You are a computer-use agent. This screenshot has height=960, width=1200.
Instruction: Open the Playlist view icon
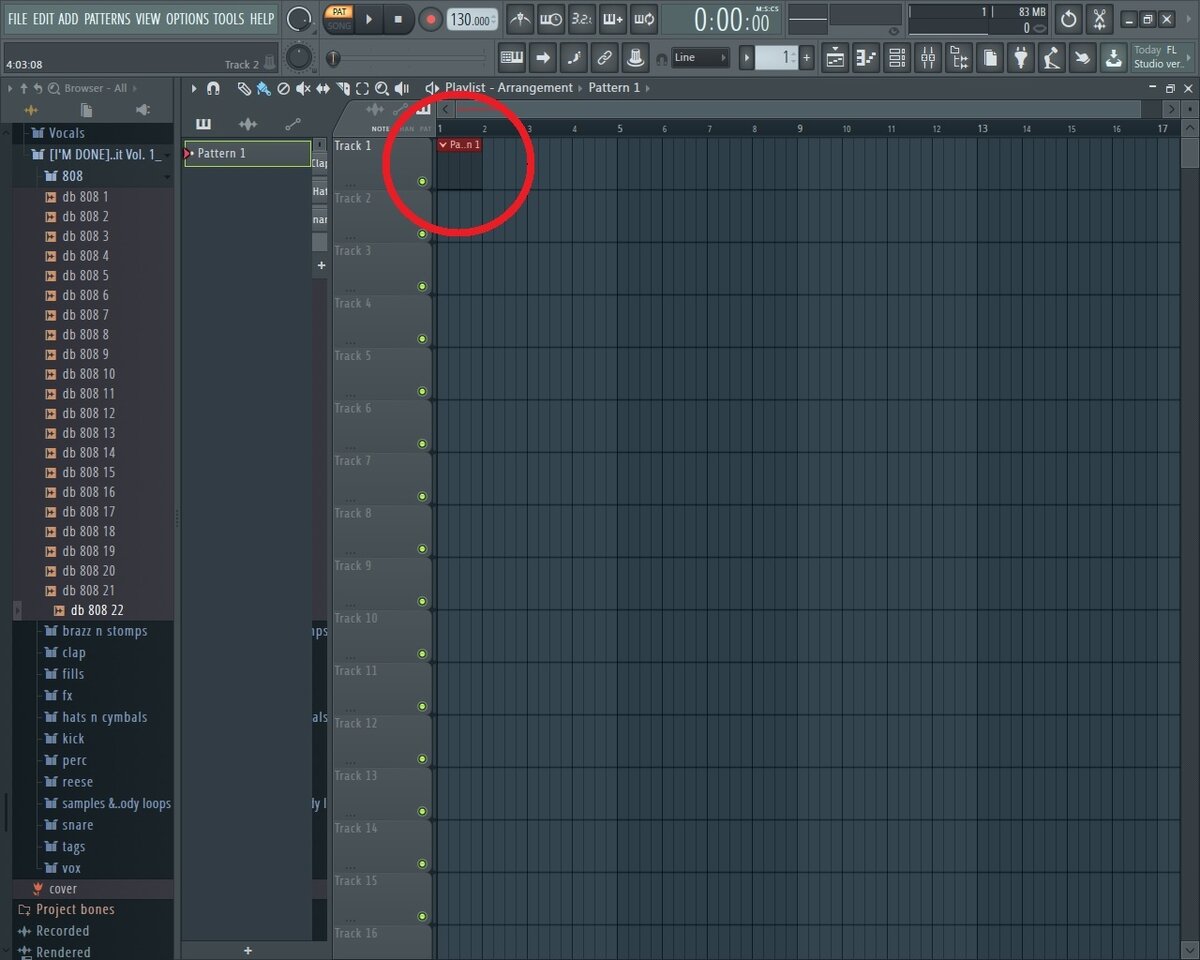pos(835,58)
